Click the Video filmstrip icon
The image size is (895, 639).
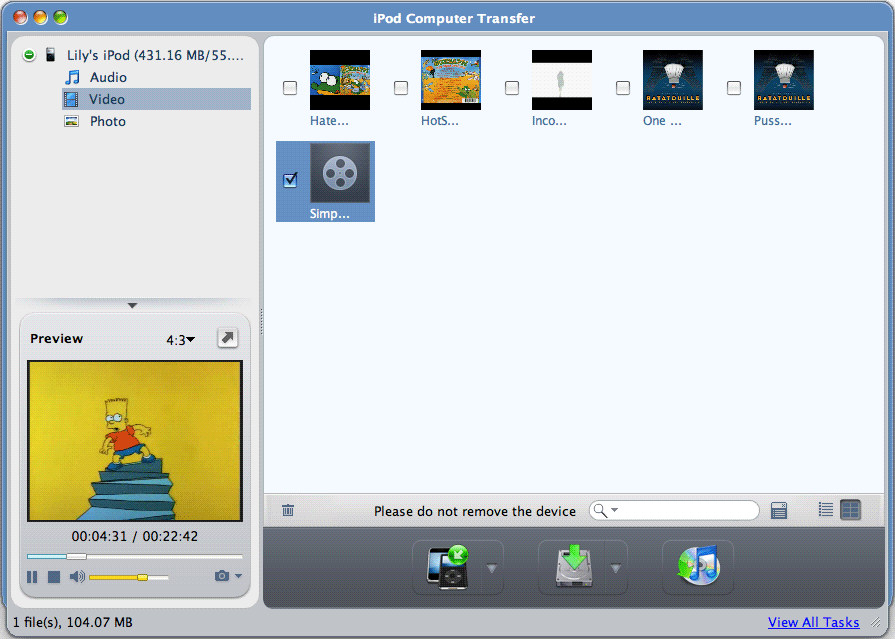[x=71, y=99]
